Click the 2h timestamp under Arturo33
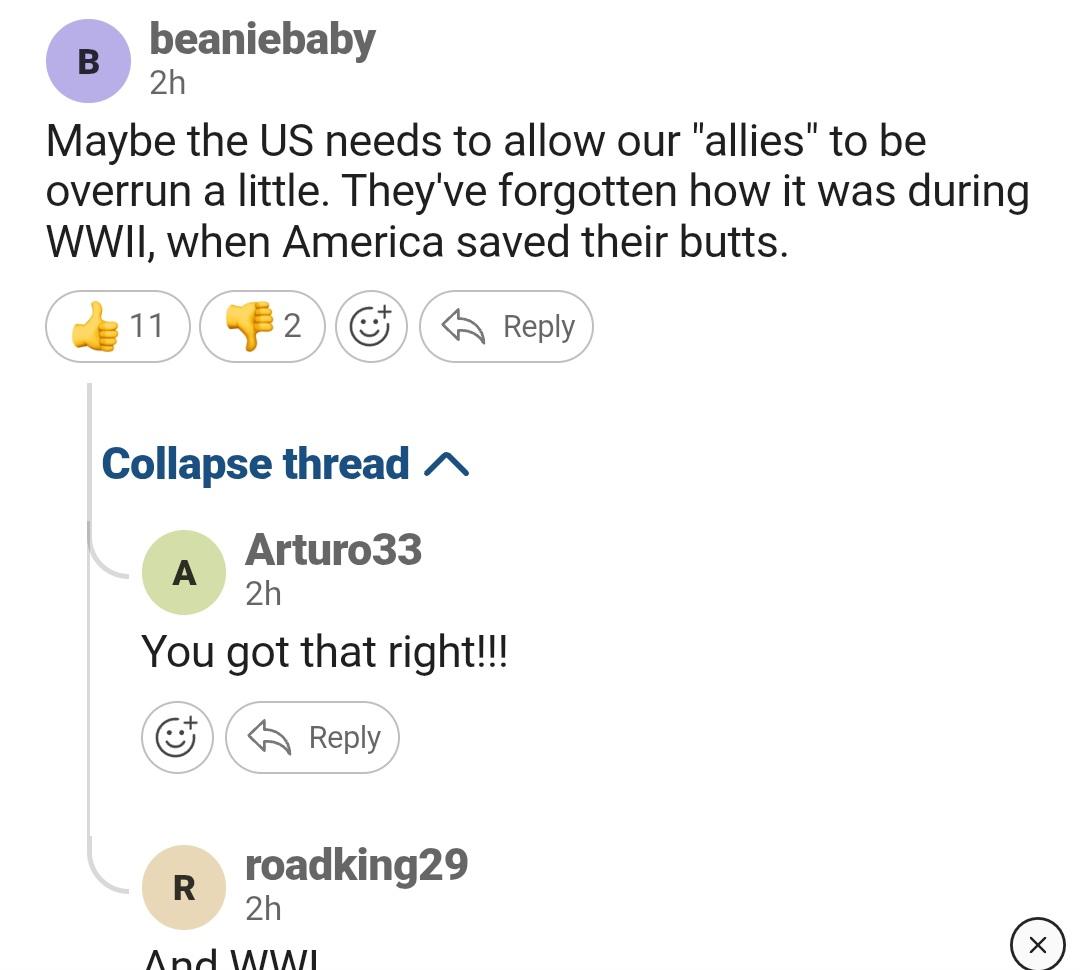 coord(264,594)
